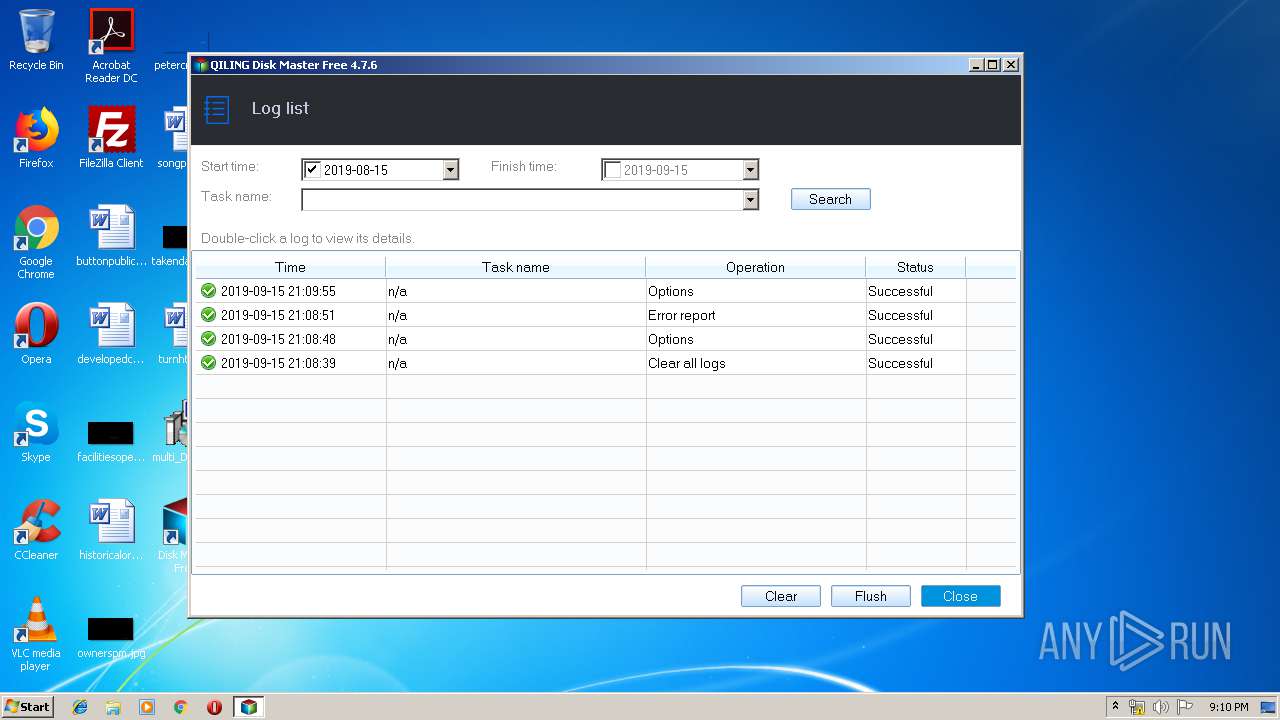Sort logs by Operation column header
Screen dimensions: 1280x720
tap(755, 267)
